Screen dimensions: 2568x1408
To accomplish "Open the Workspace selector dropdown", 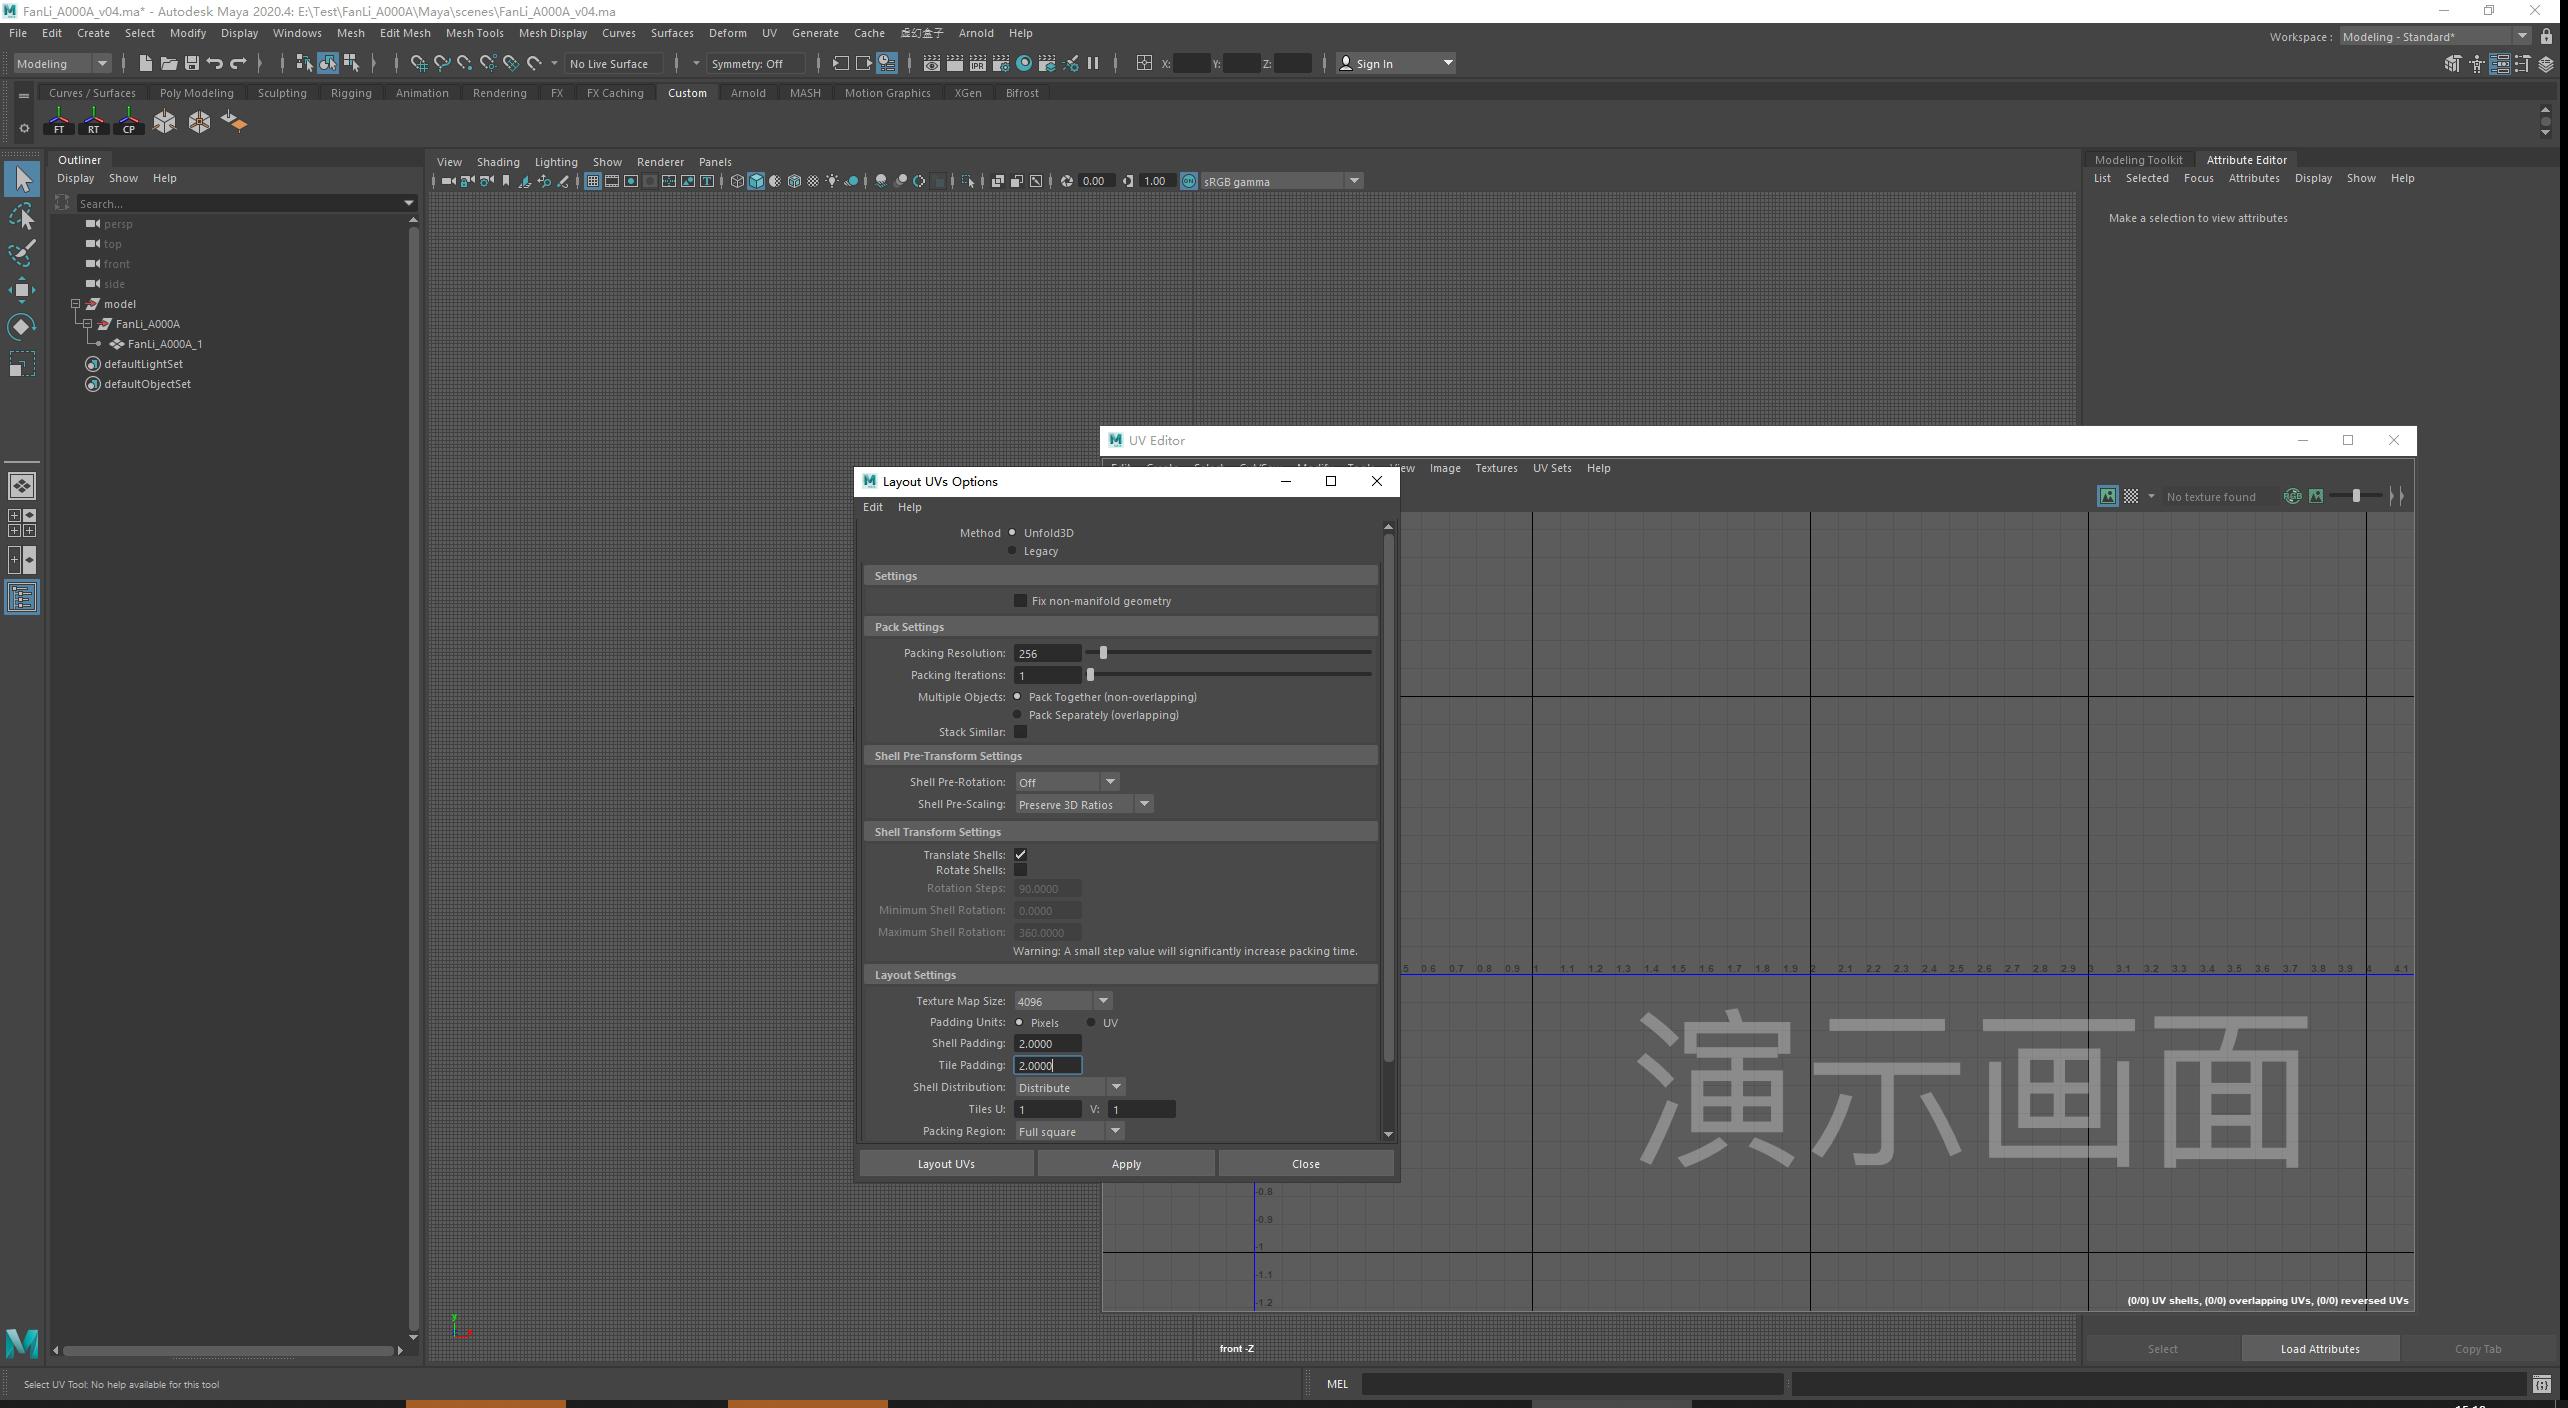I will pyautogui.click(x=2437, y=37).
